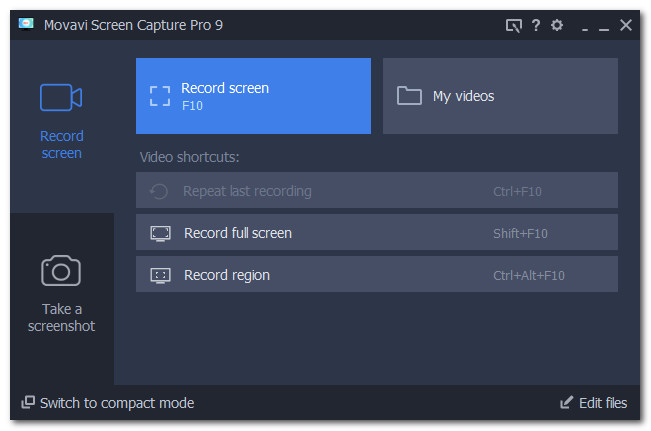Open Edit files link
Viewport: 651px width, 431px height.
pos(594,403)
